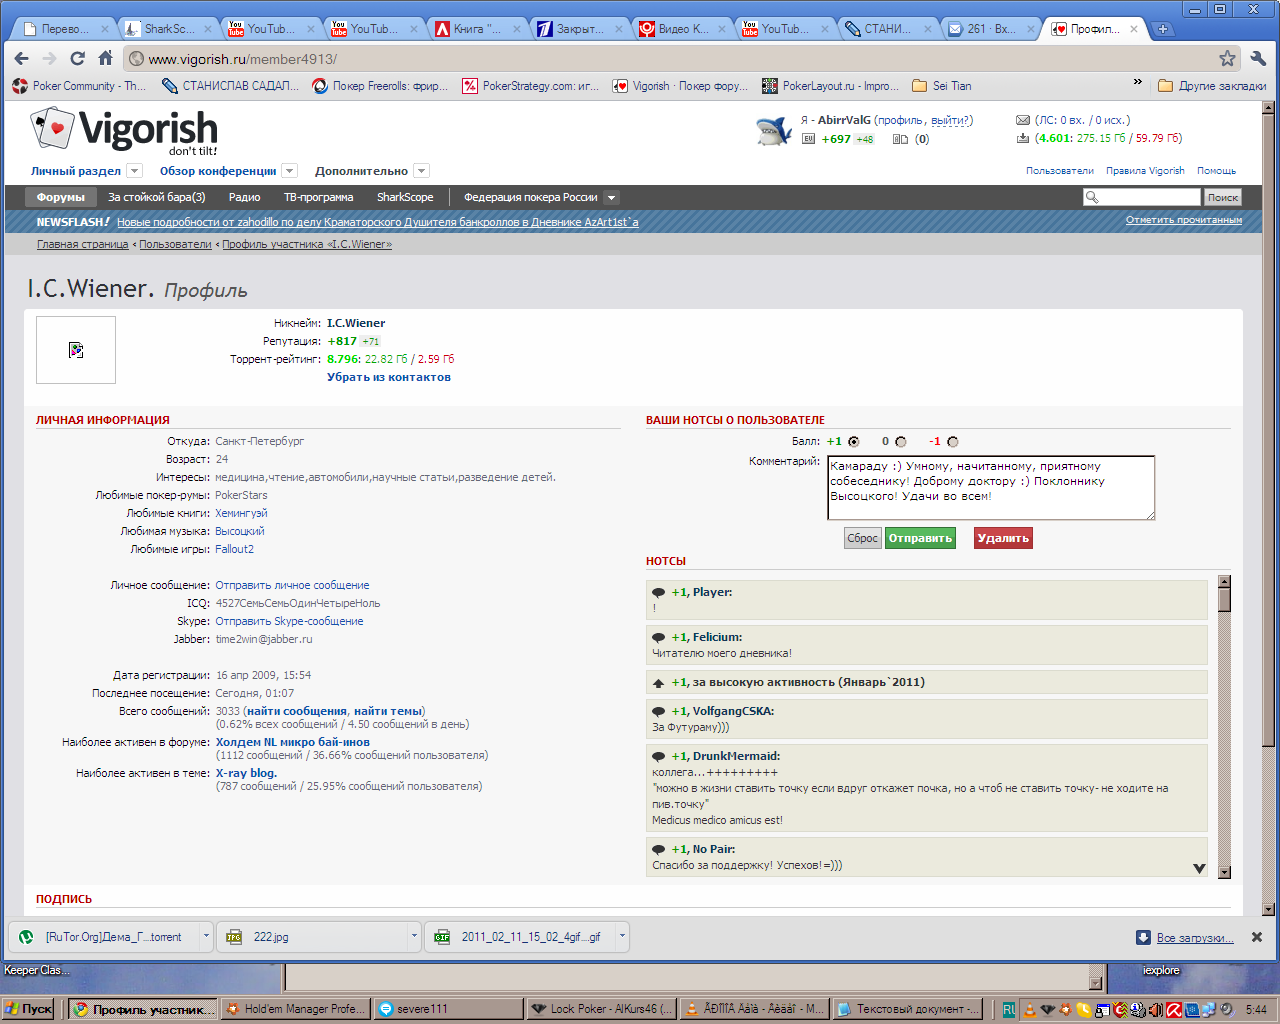Select the 0 score radio button
Screen dimensions: 1280x1024
click(x=901, y=442)
